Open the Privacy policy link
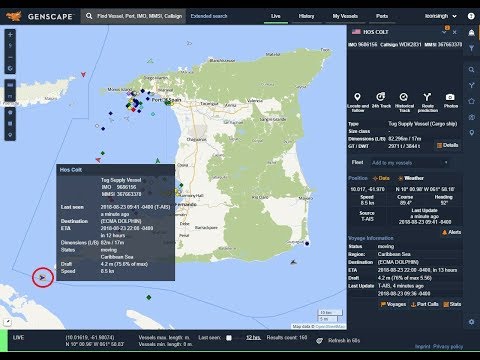This screenshot has height=360, width=480. (x=447, y=347)
